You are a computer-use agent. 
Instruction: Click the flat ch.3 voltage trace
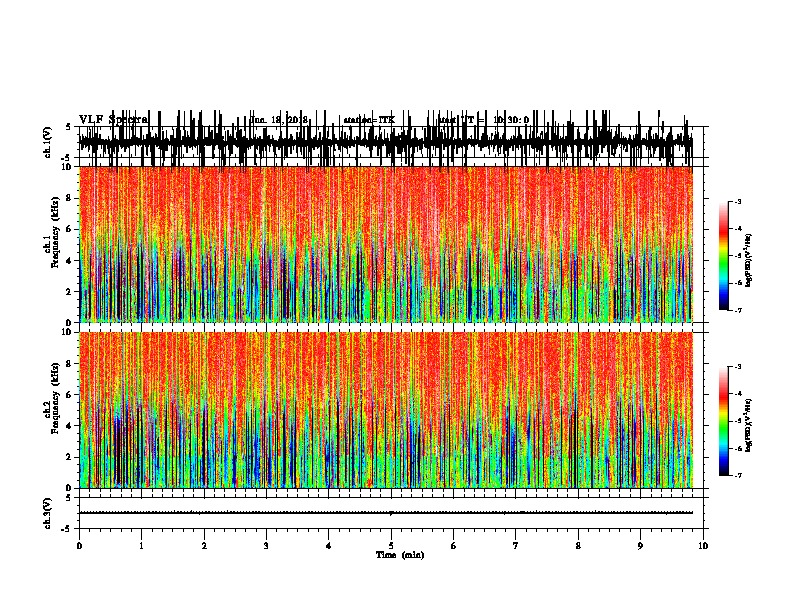pyautogui.click(x=386, y=513)
